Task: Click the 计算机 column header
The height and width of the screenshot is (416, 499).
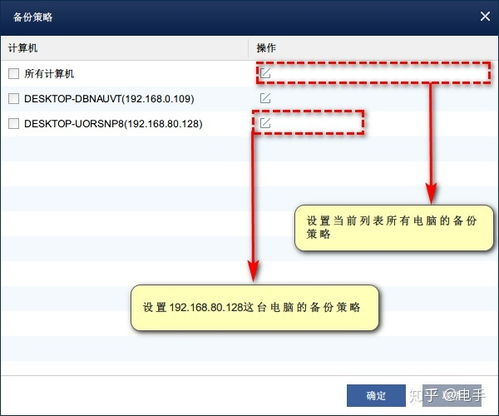Action: [23, 48]
